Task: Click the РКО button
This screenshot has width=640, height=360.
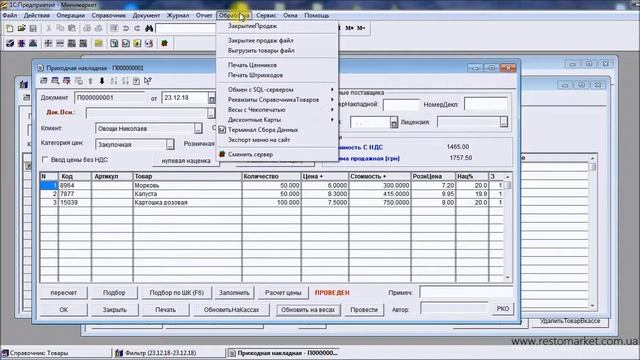Action: 503,309
